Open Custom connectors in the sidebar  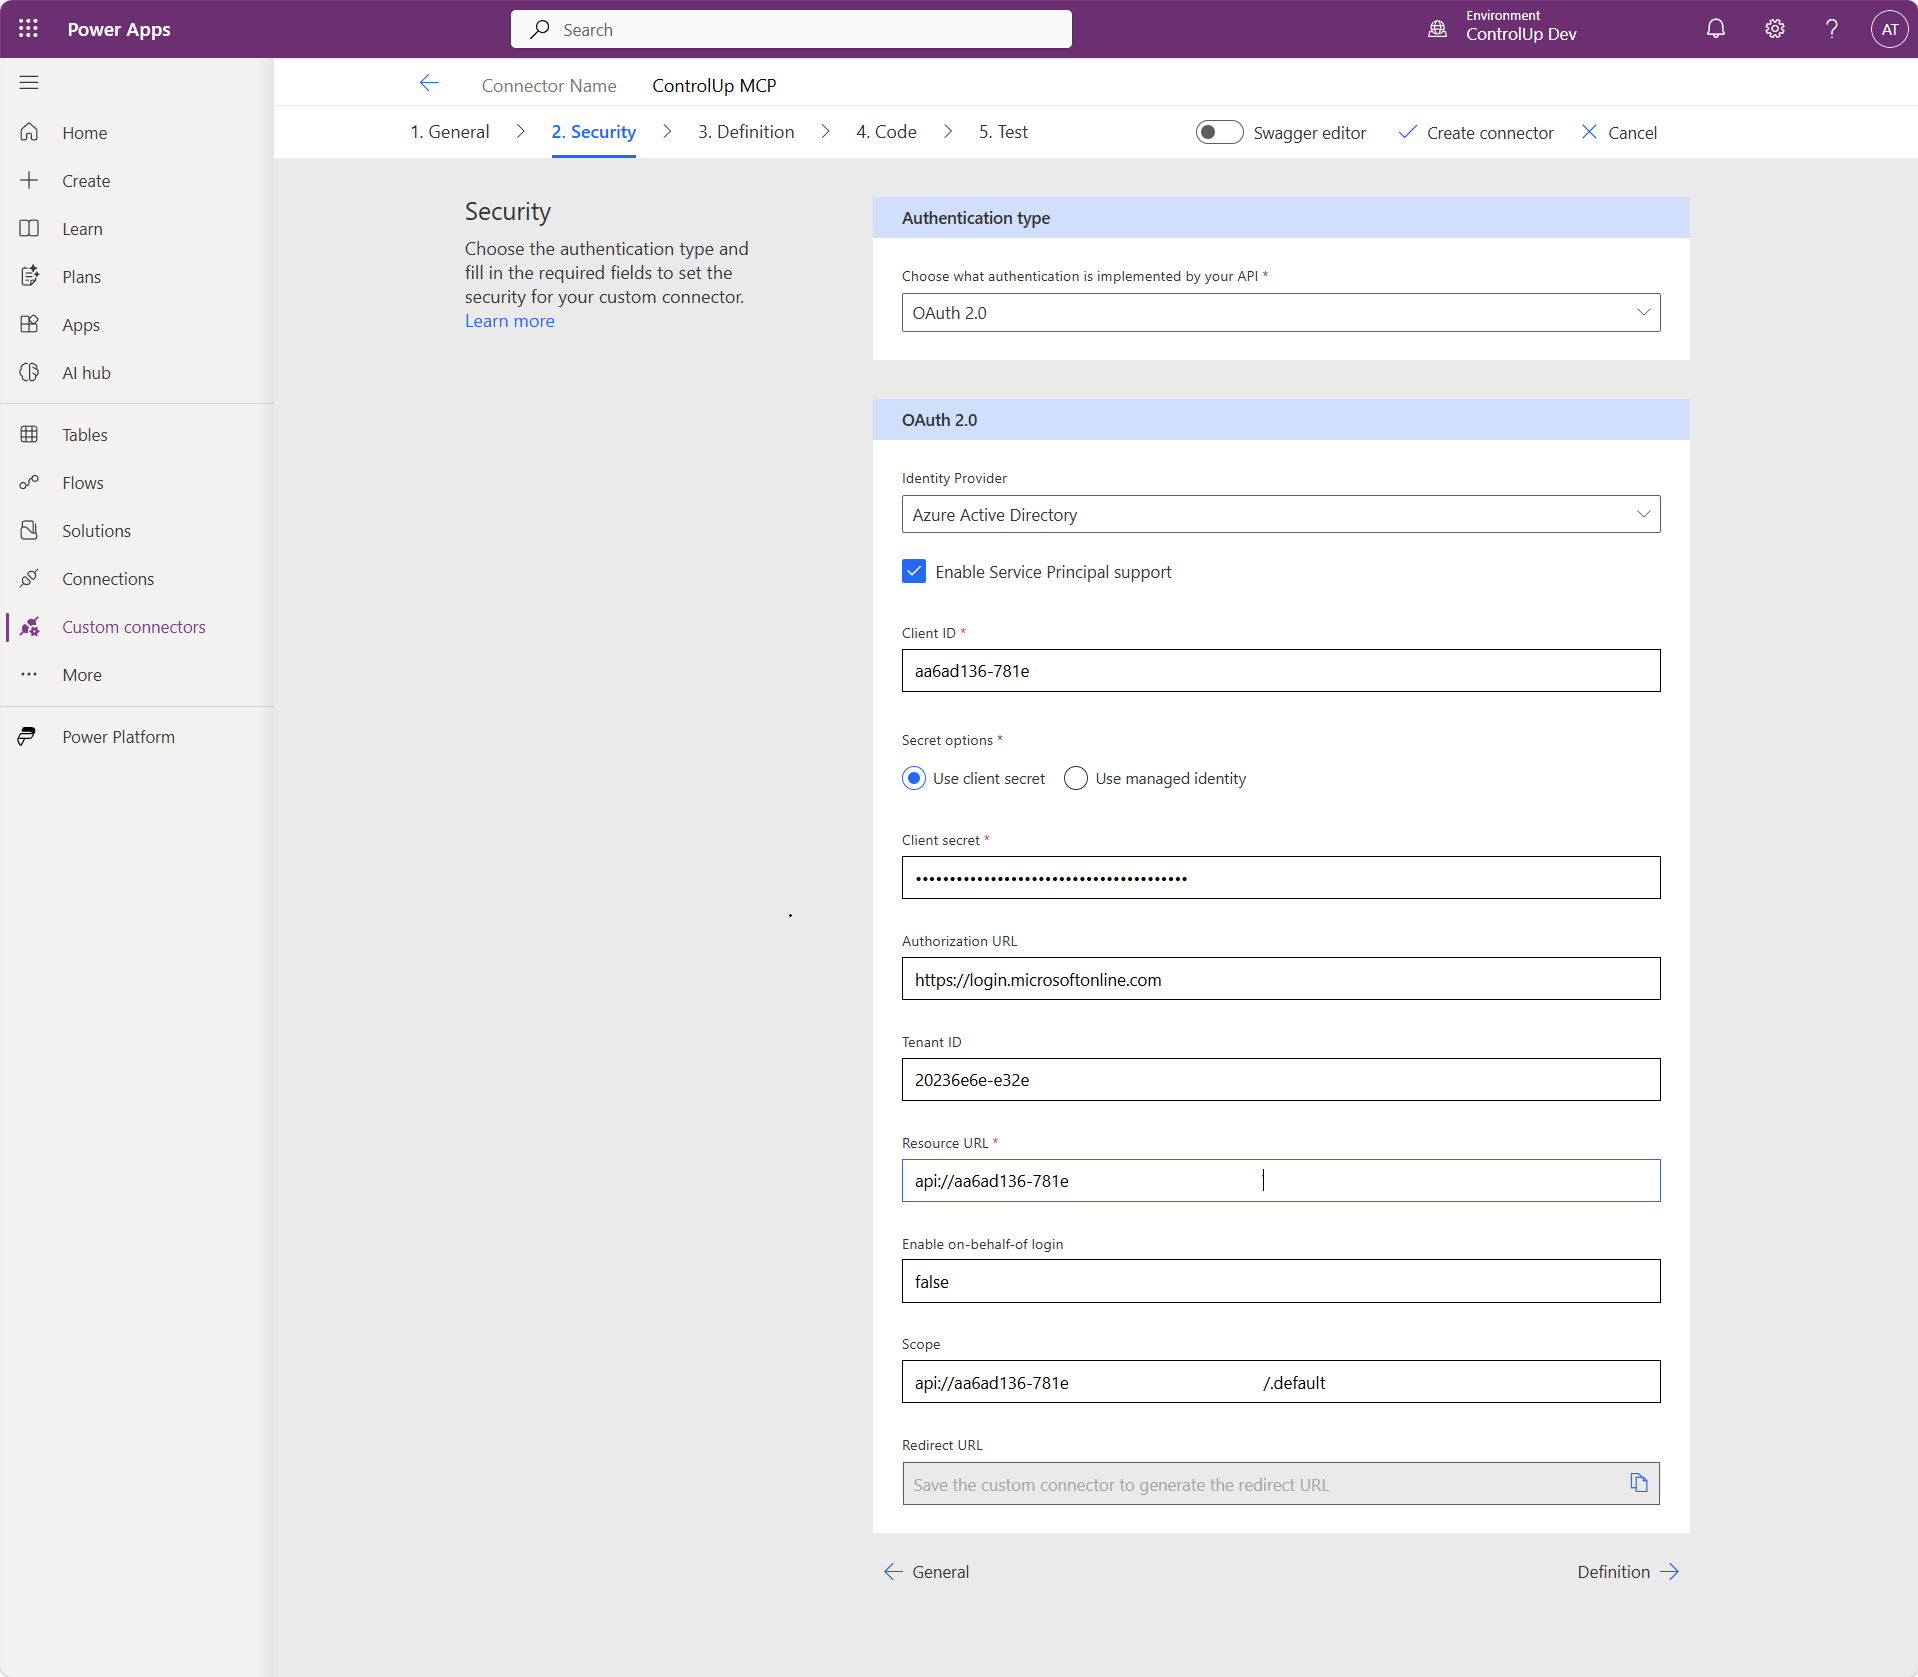pyautogui.click(x=134, y=627)
